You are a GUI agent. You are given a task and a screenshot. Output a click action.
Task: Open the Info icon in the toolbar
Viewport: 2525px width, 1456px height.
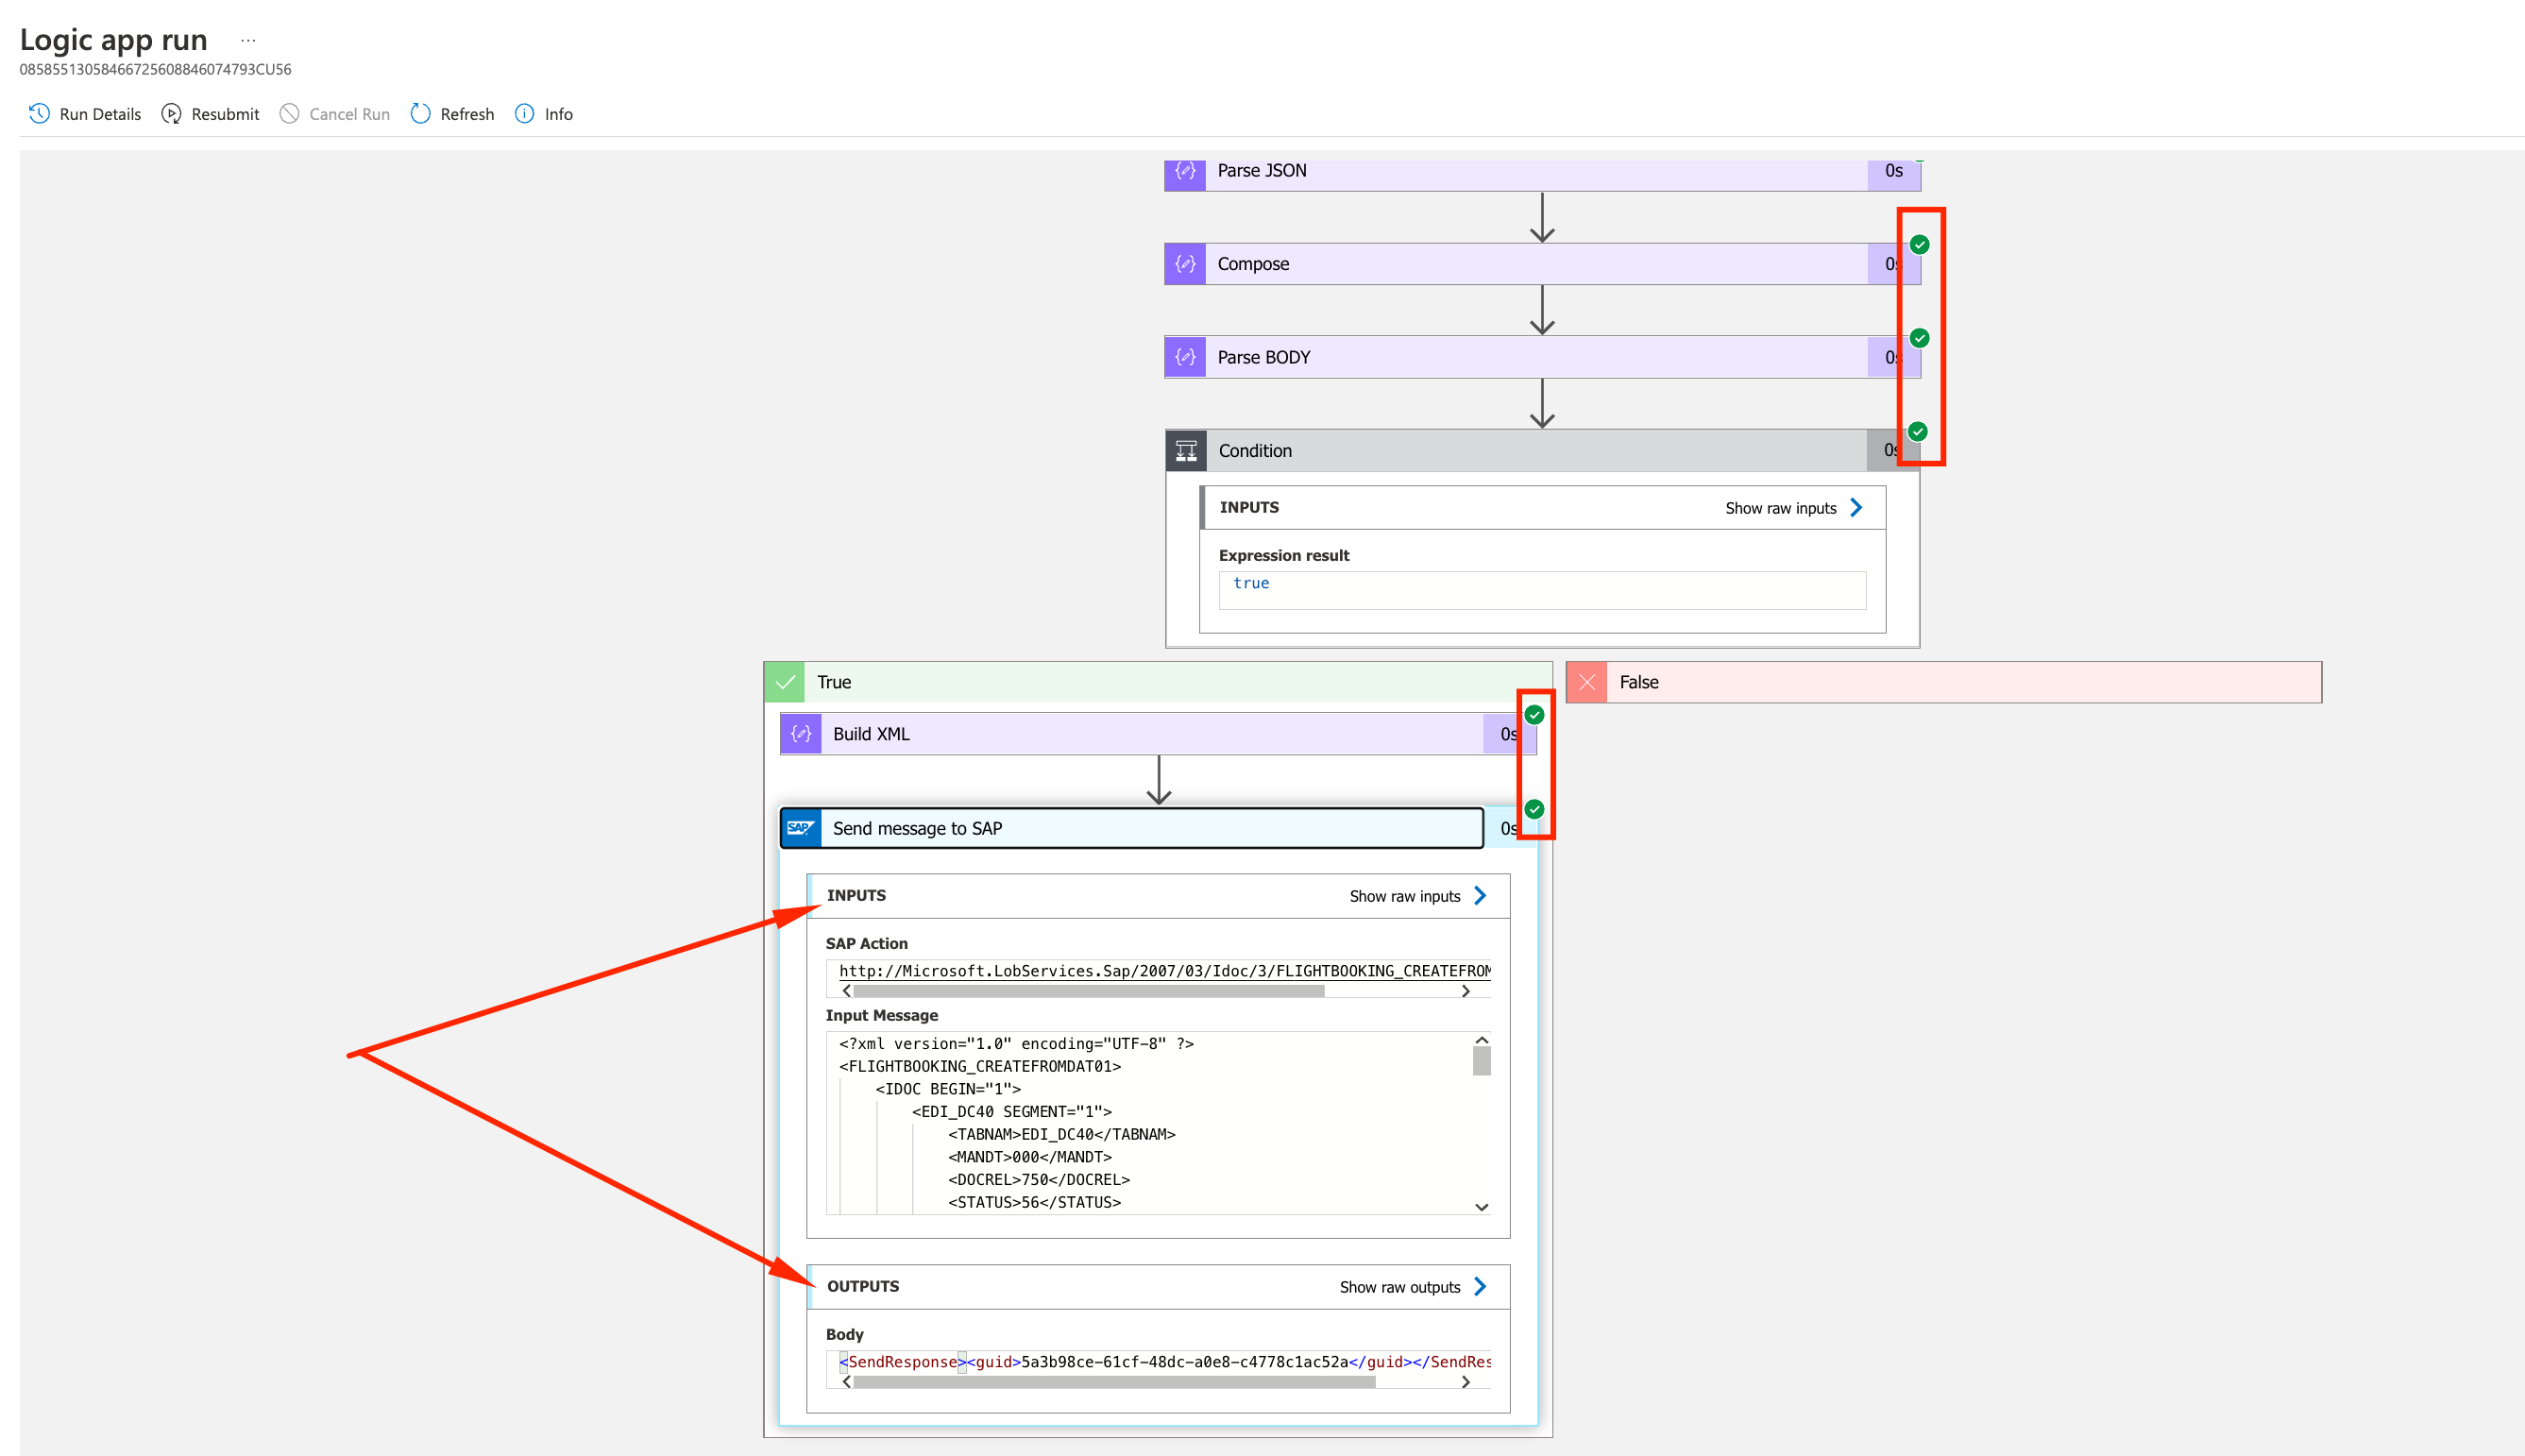pyautogui.click(x=524, y=114)
